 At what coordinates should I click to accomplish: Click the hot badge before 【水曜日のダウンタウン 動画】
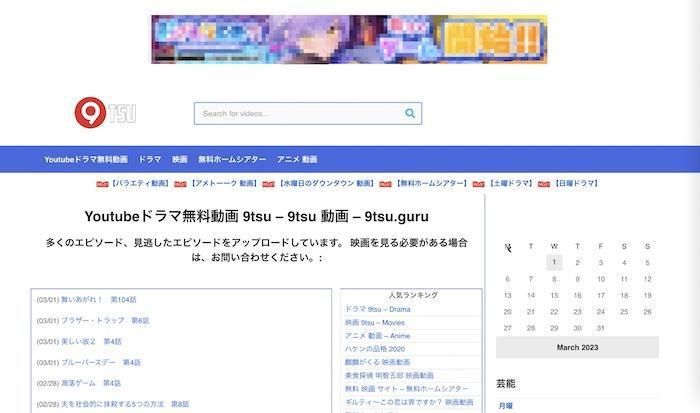[268, 184]
